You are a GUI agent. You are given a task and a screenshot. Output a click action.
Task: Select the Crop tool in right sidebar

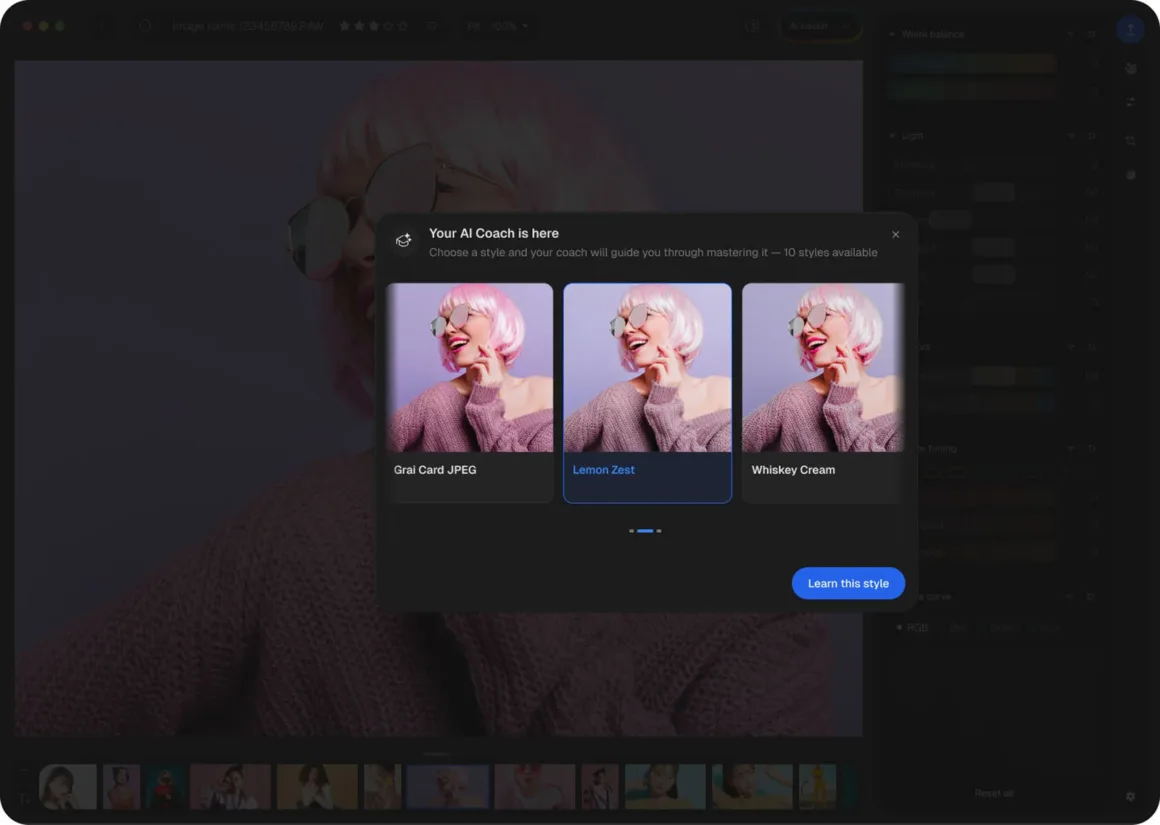tap(1130, 141)
